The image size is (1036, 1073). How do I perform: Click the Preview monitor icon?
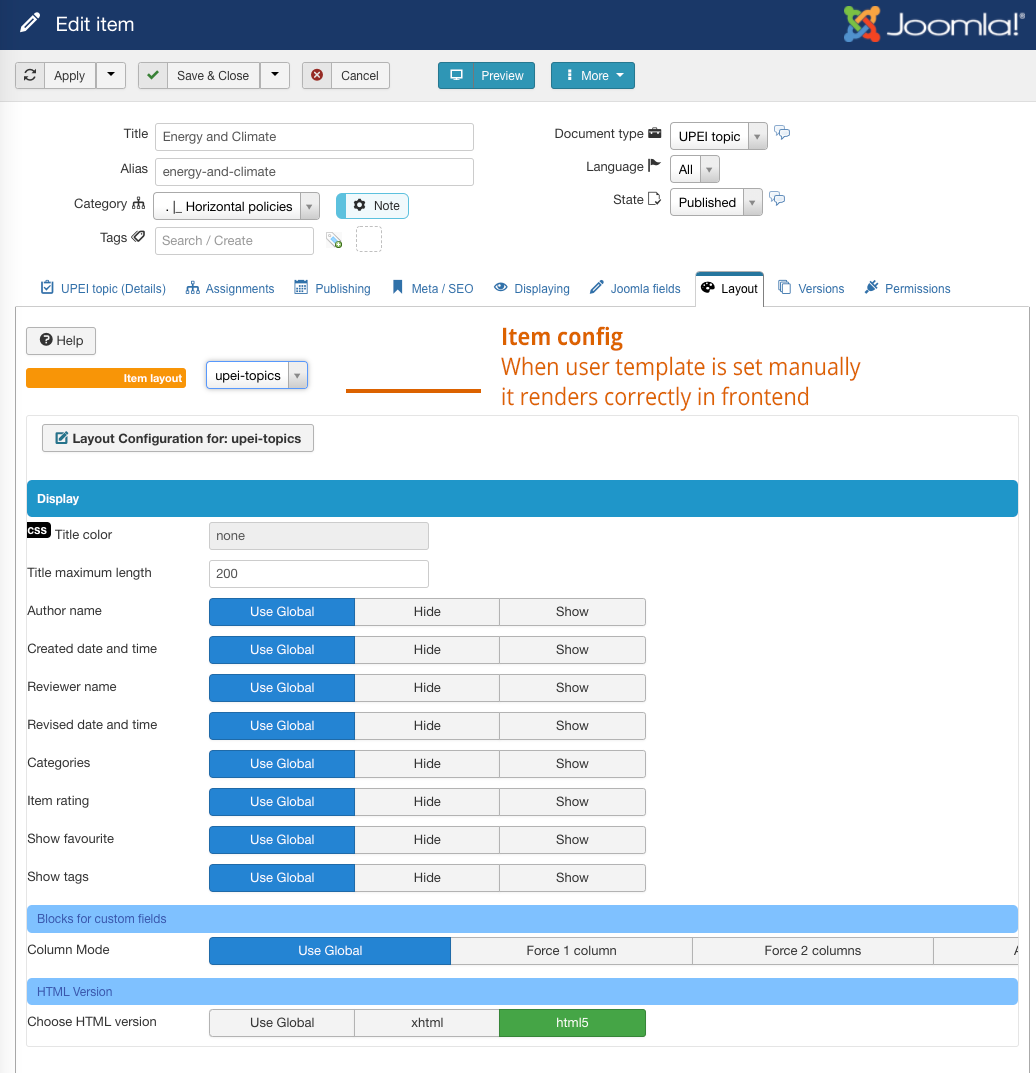coord(456,75)
